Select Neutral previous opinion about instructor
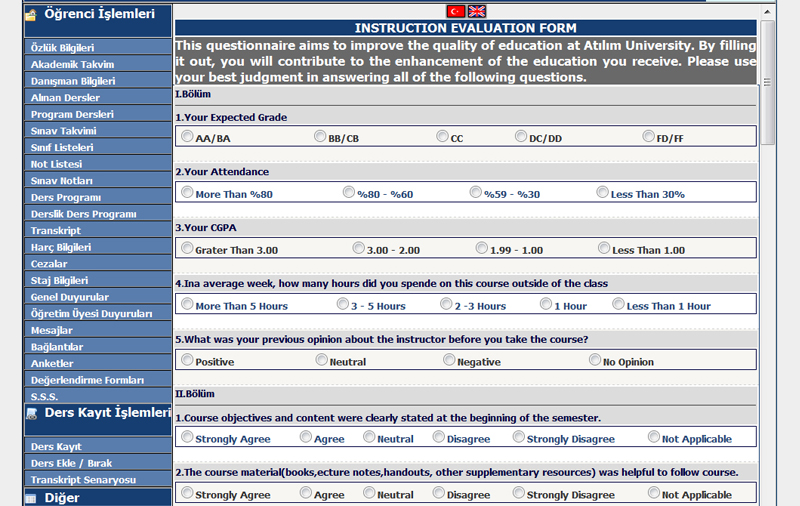The width and height of the screenshot is (800, 506). (321, 360)
